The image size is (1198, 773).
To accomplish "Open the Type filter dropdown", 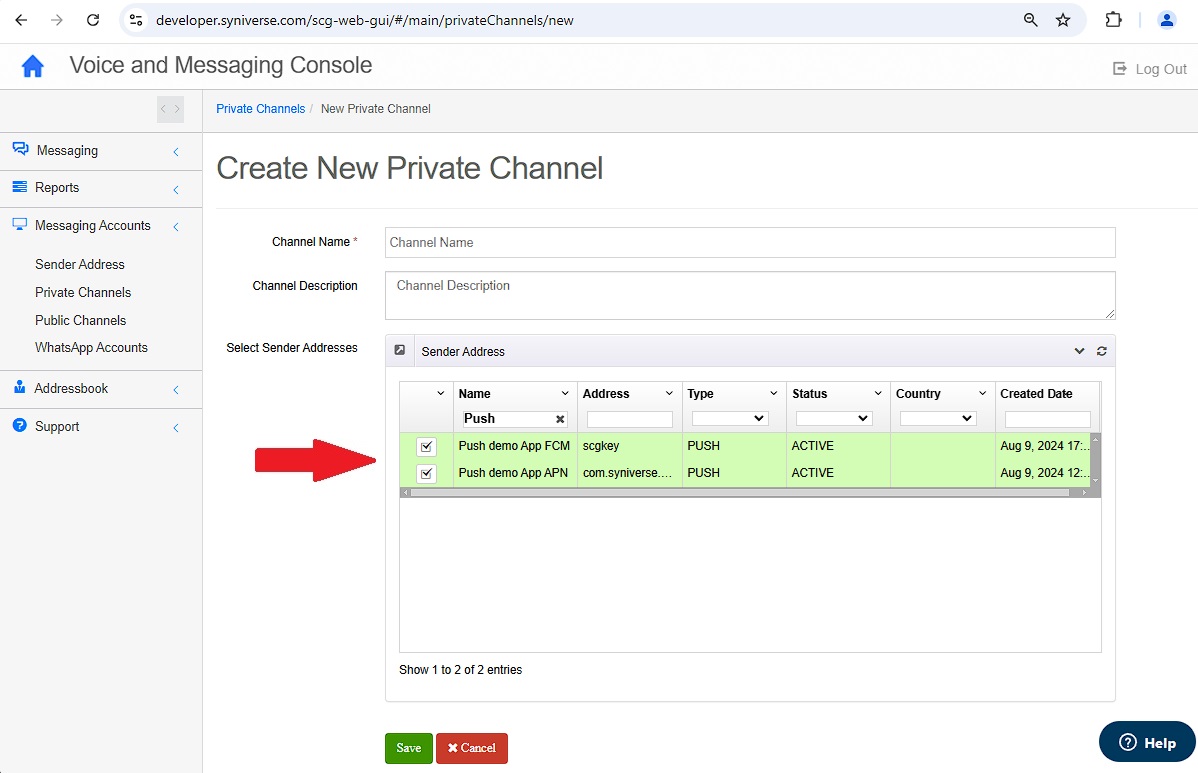I will [x=730, y=419].
